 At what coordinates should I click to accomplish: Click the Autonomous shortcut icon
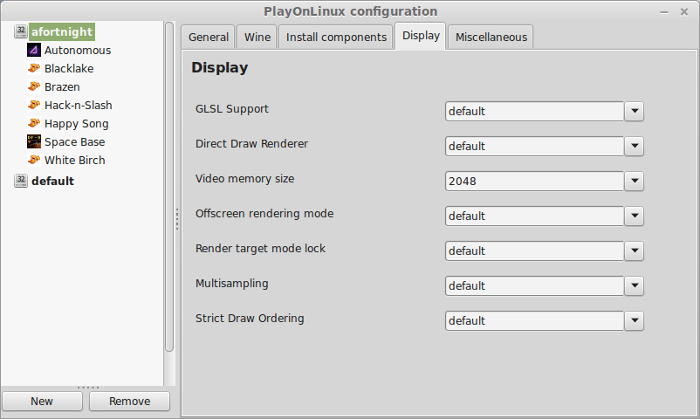coord(34,50)
